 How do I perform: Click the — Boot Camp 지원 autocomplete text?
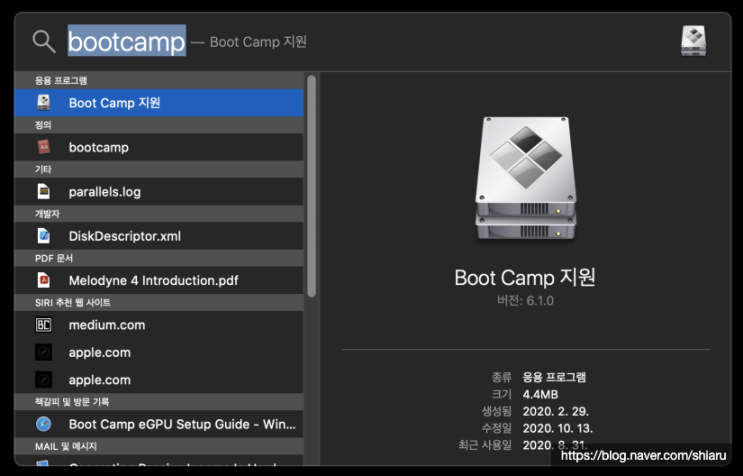(249, 42)
